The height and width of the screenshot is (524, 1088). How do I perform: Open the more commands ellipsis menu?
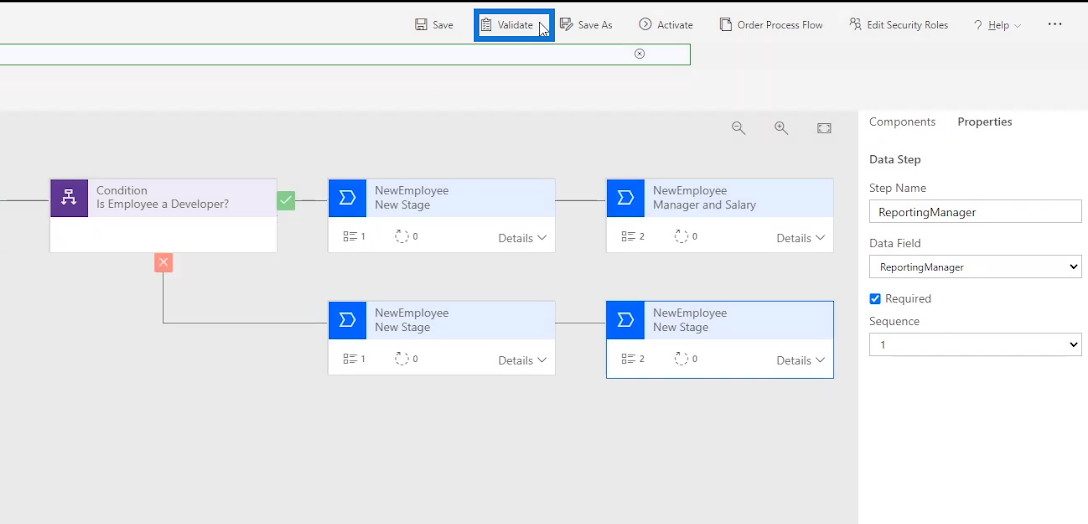pyautogui.click(x=1055, y=24)
